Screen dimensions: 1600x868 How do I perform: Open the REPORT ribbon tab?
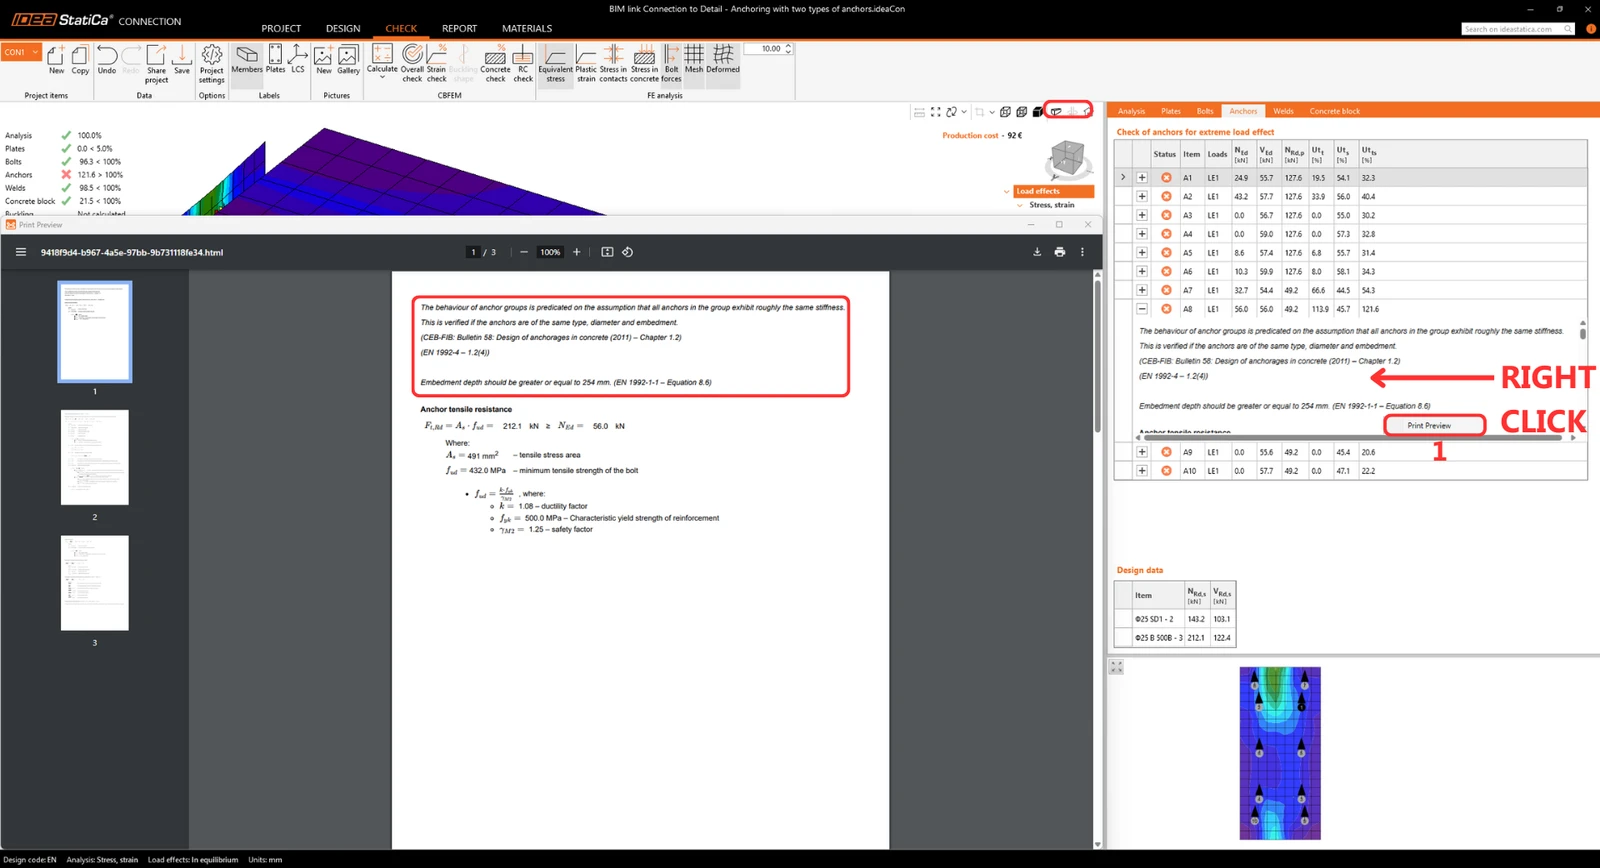coord(459,28)
